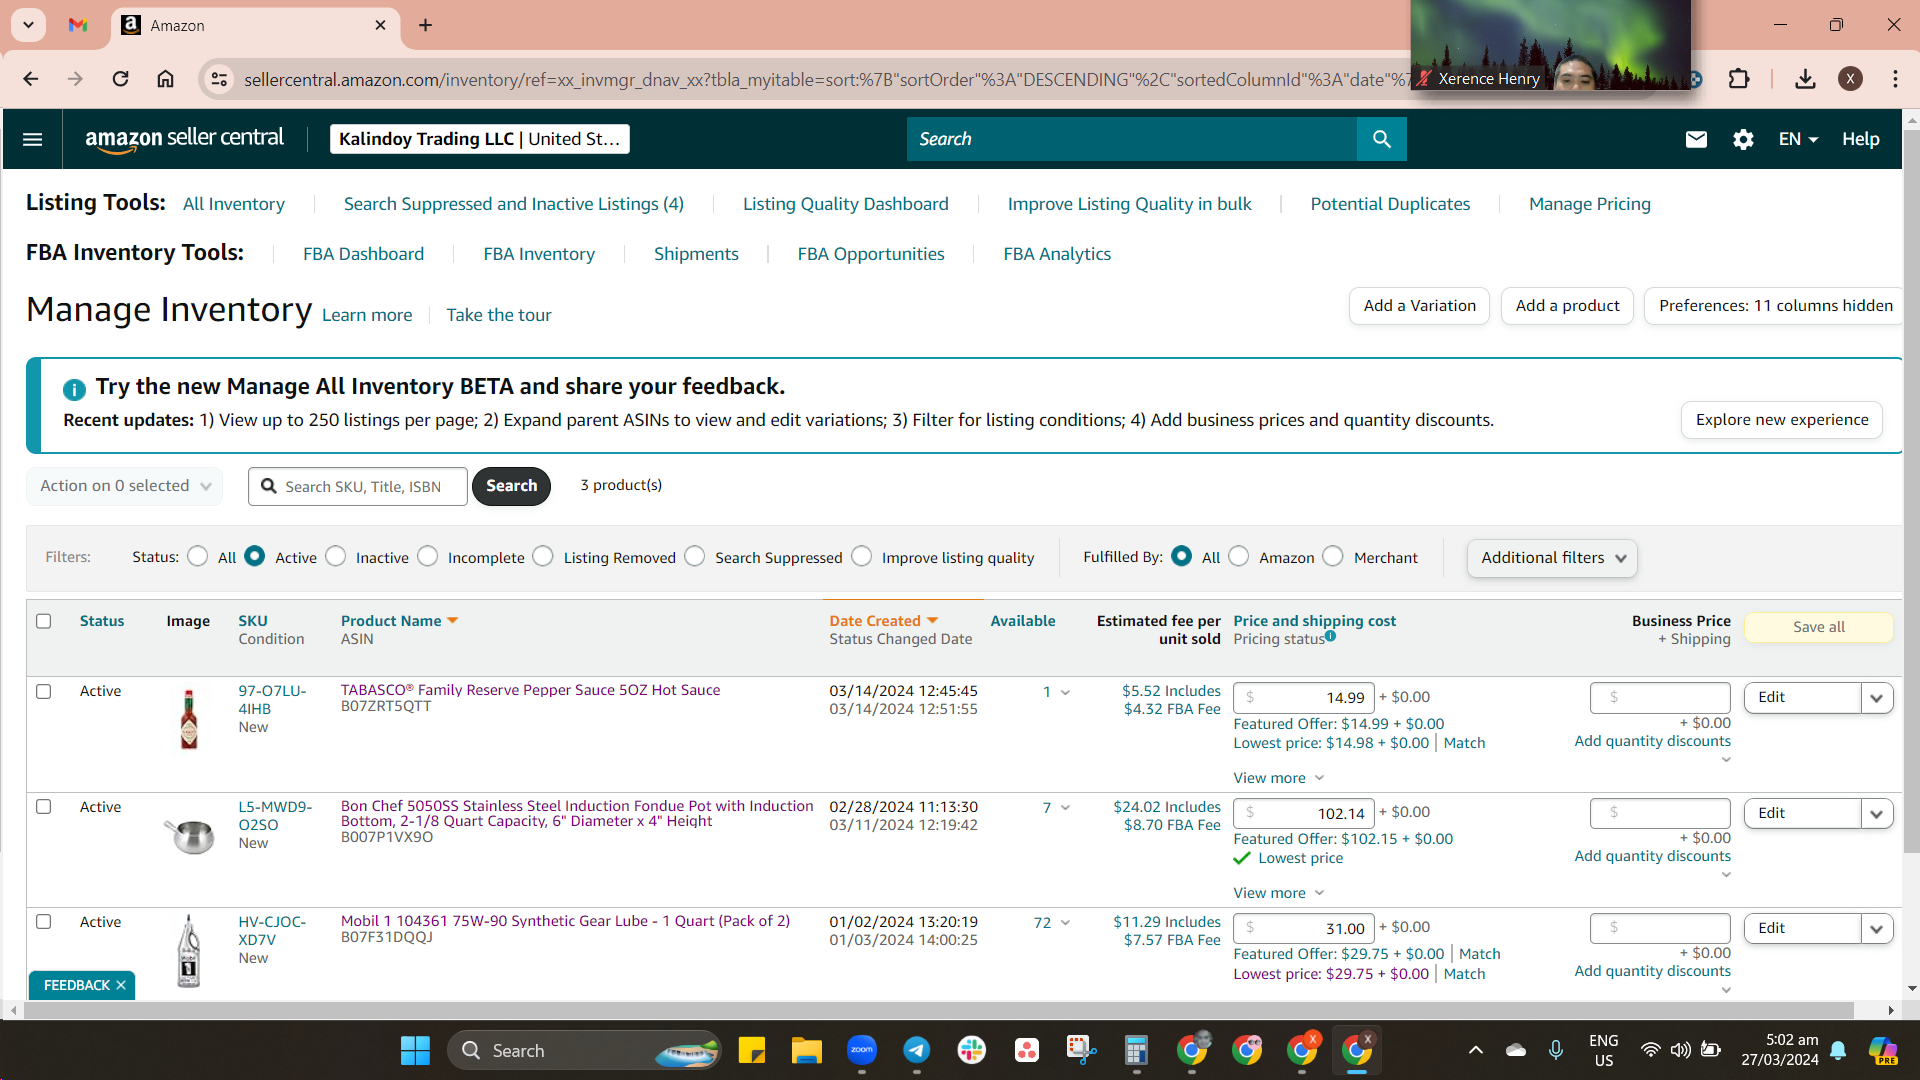Select Fulfilled By Merchant radio
The image size is (1920, 1080).
1333,556
